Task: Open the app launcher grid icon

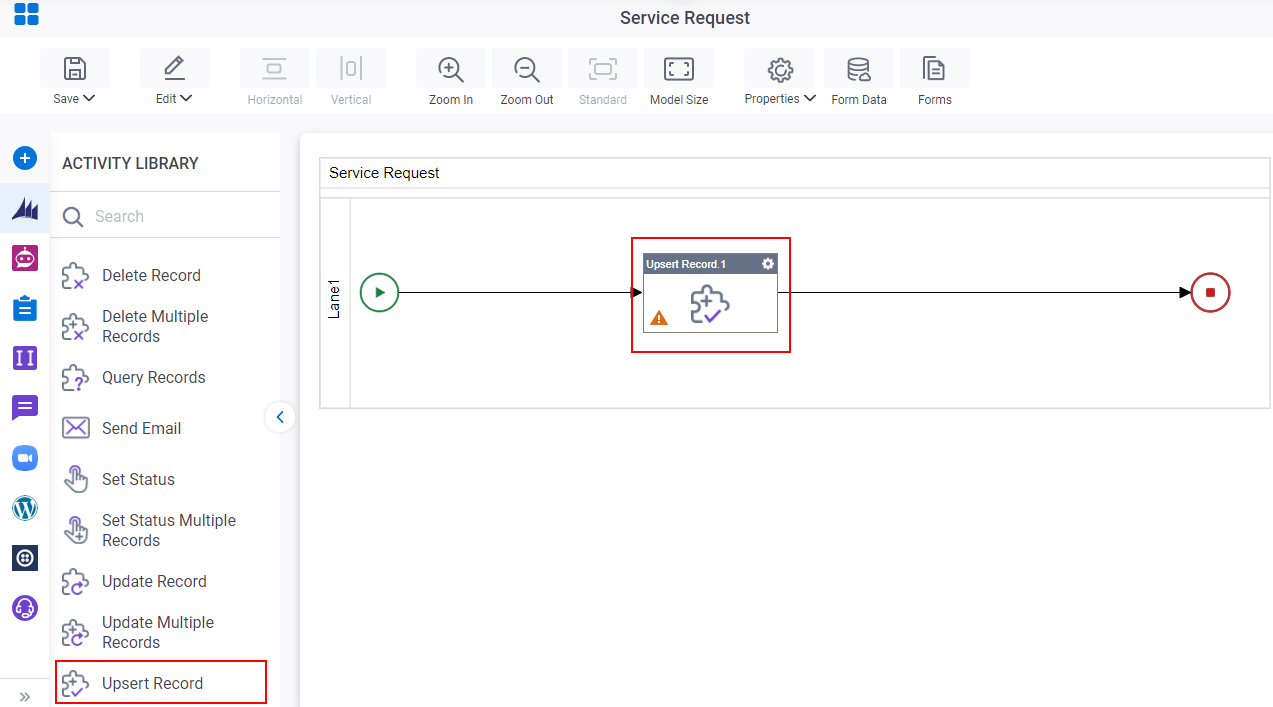Action: [x=26, y=14]
